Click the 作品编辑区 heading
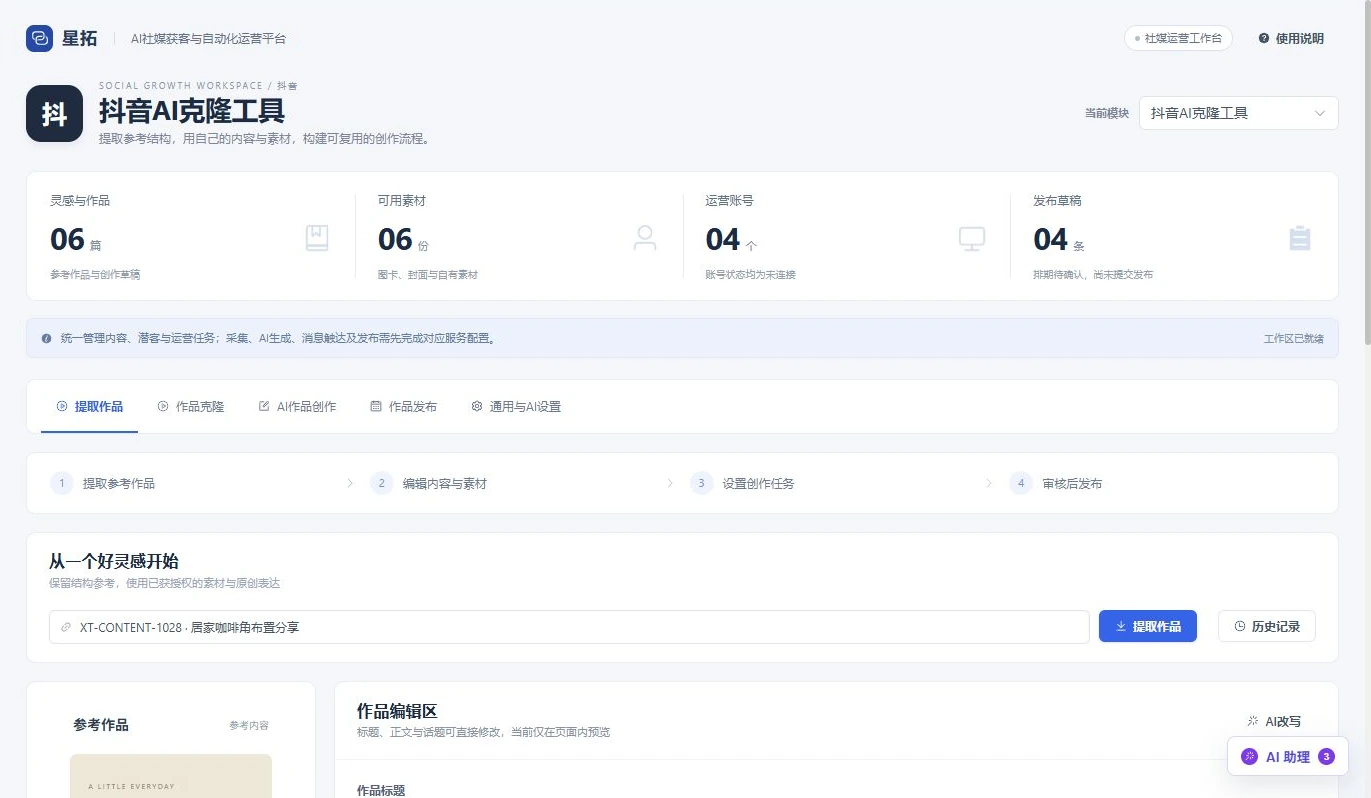 click(397, 711)
